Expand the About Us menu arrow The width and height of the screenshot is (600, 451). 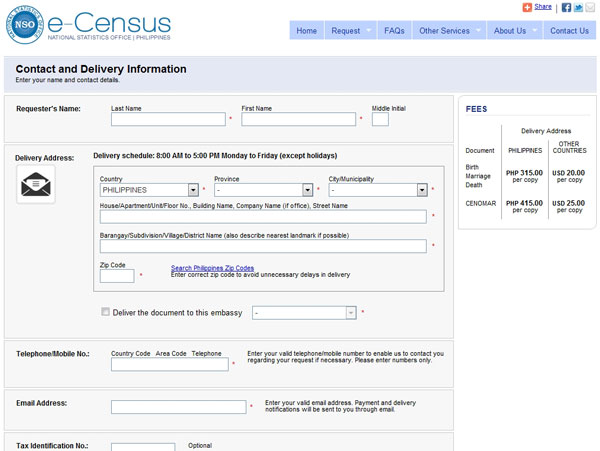(535, 30)
